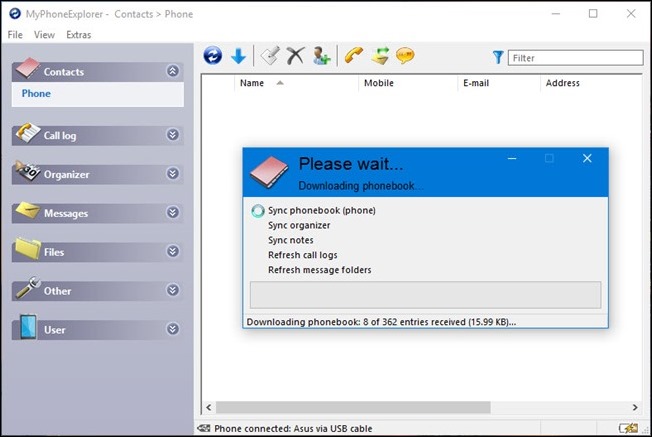Maximize the MyPhoneExplorer main window

click(x=593, y=14)
